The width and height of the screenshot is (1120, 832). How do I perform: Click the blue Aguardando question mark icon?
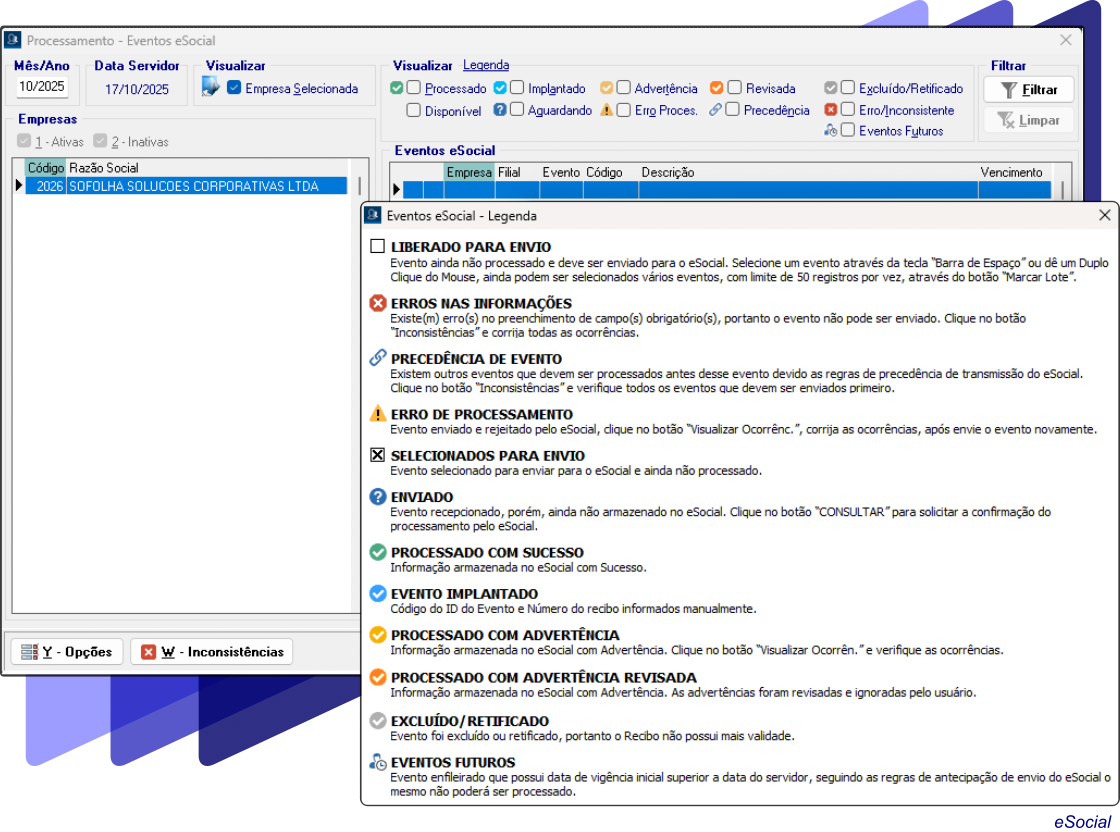[501, 110]
